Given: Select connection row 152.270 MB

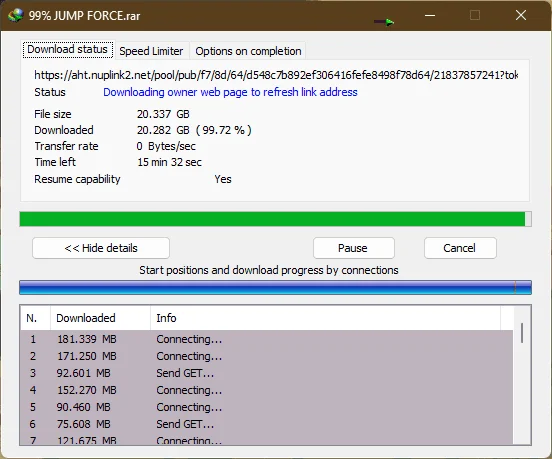Looking at the screenshot, I should [266, 390].
